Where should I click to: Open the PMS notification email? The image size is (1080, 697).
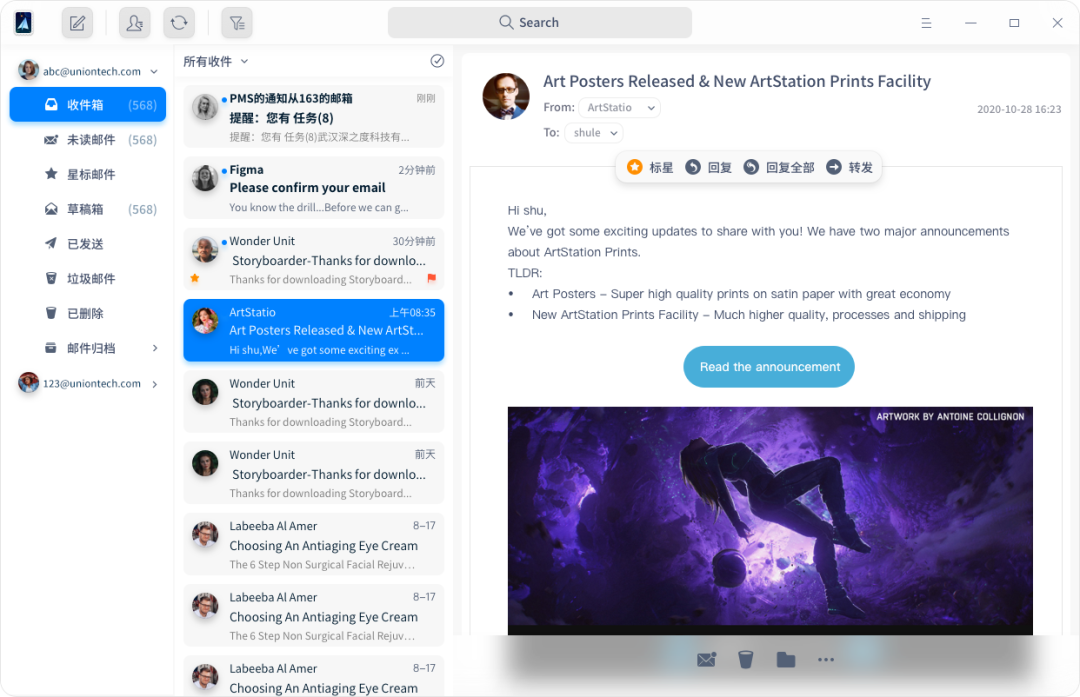point(313,116)
